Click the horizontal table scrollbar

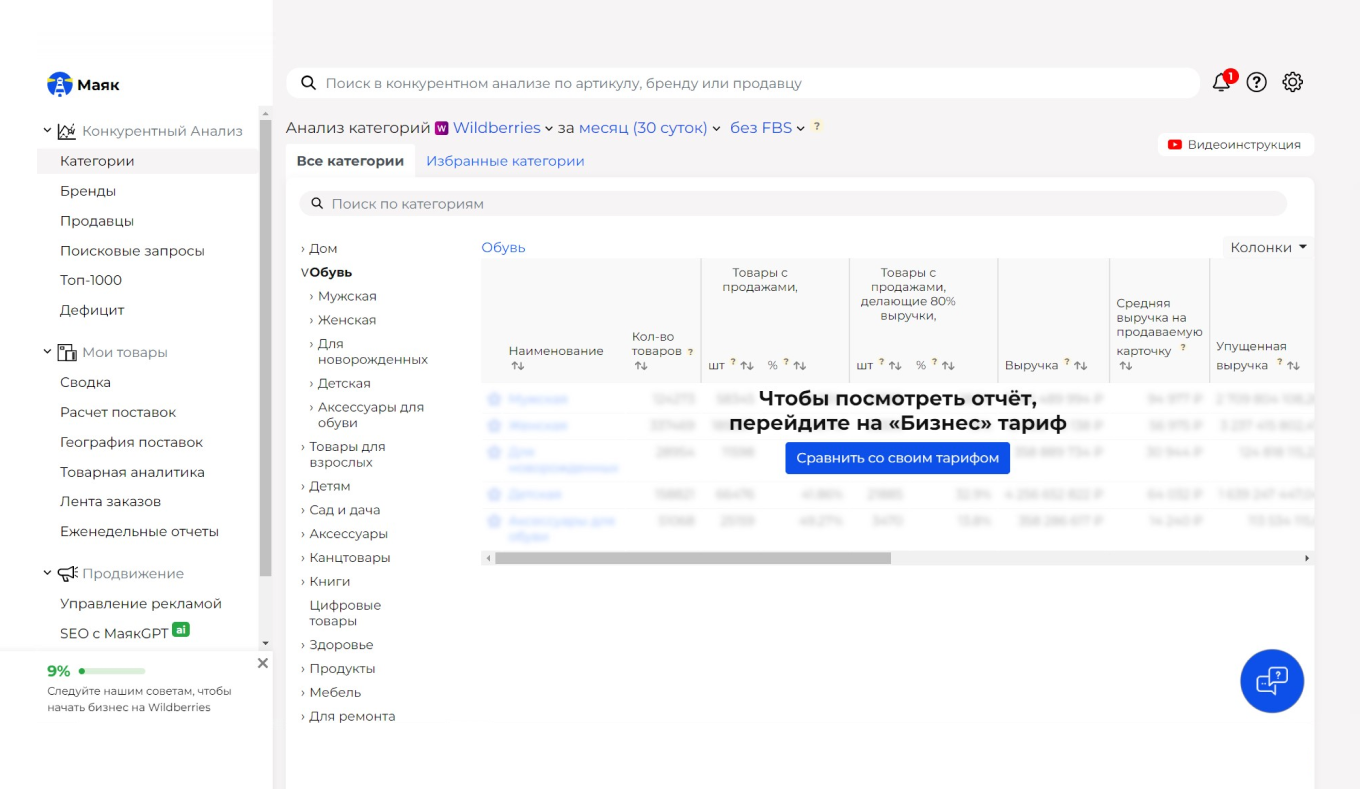692,558
